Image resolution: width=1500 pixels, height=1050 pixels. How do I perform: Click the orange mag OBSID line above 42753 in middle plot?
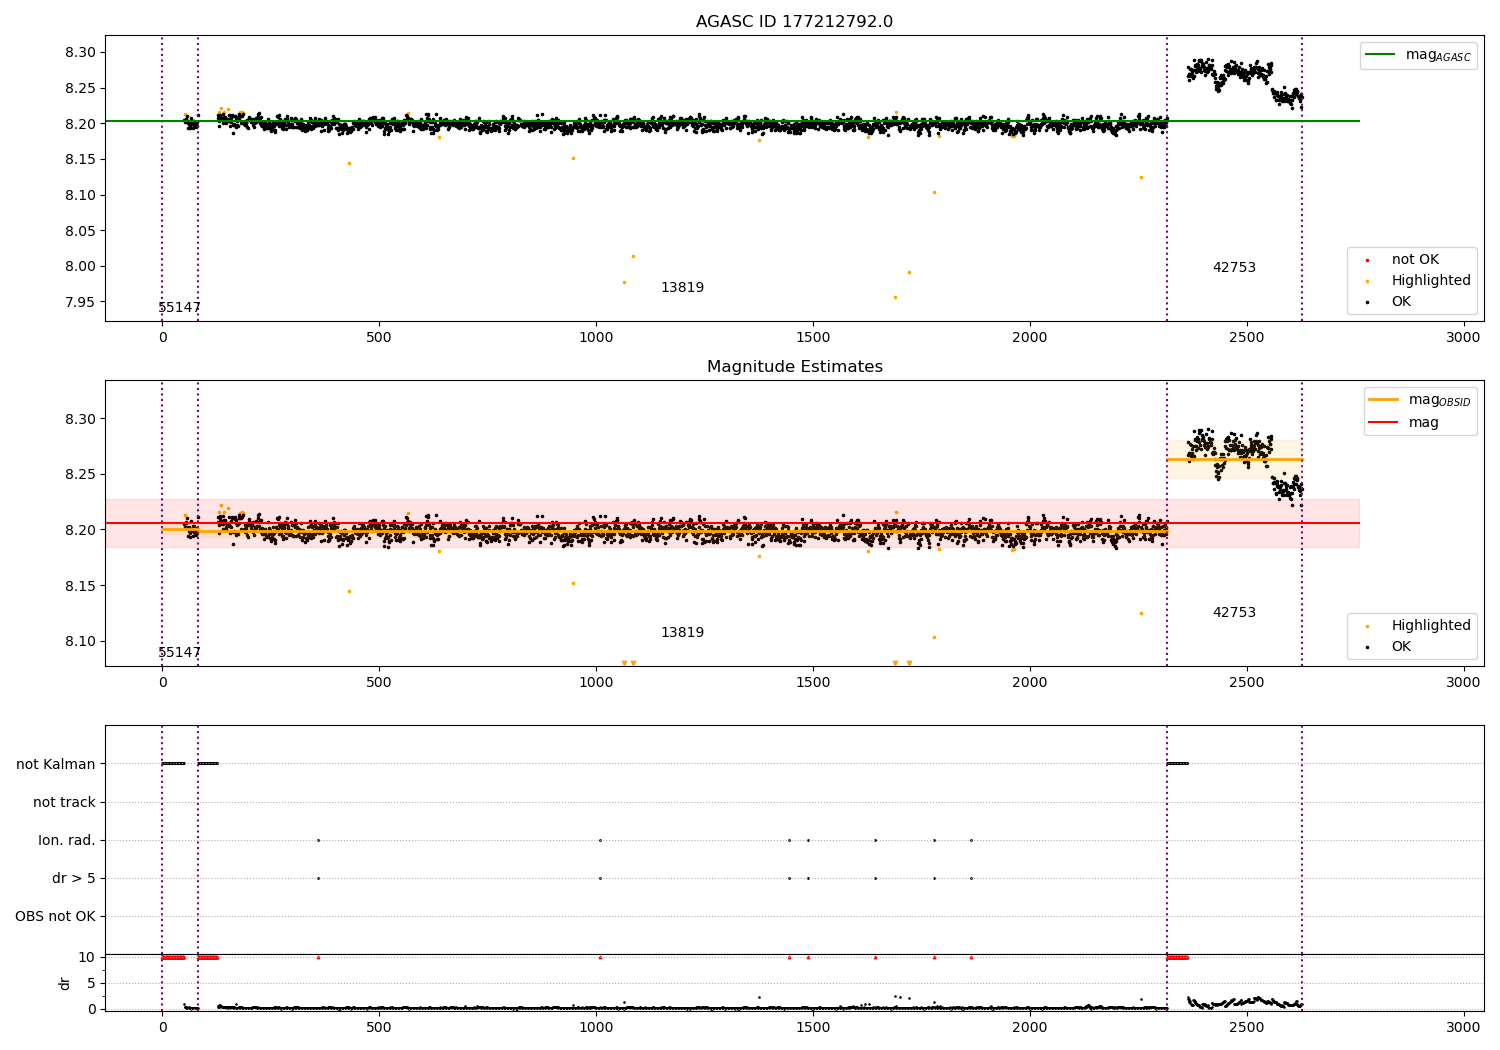point(1234,460)
